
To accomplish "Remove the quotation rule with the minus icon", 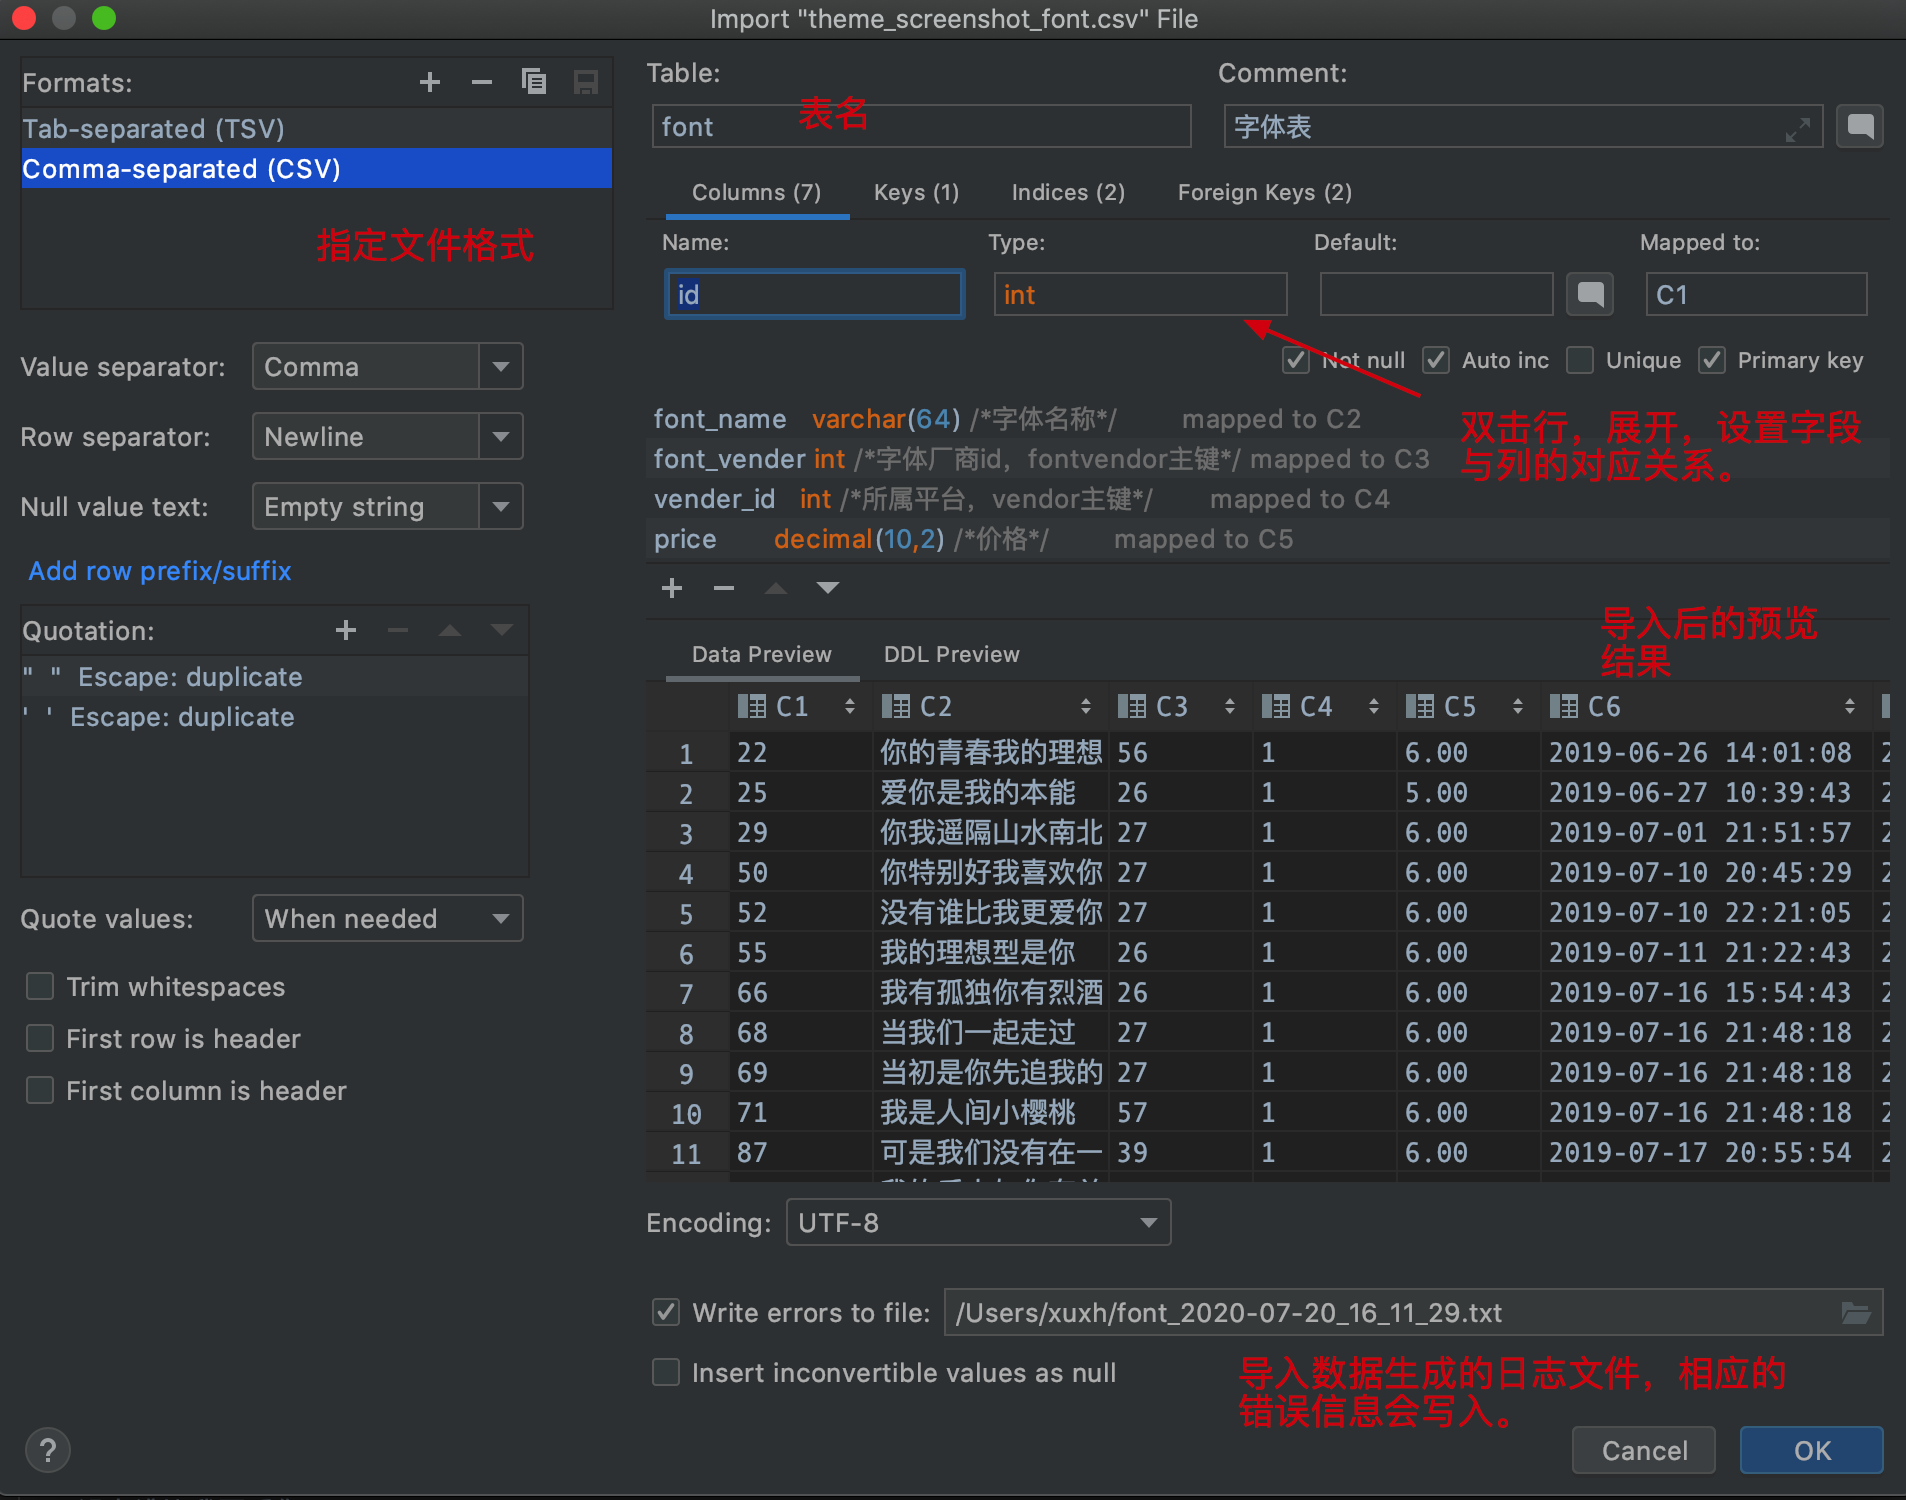I will (398, 630).
